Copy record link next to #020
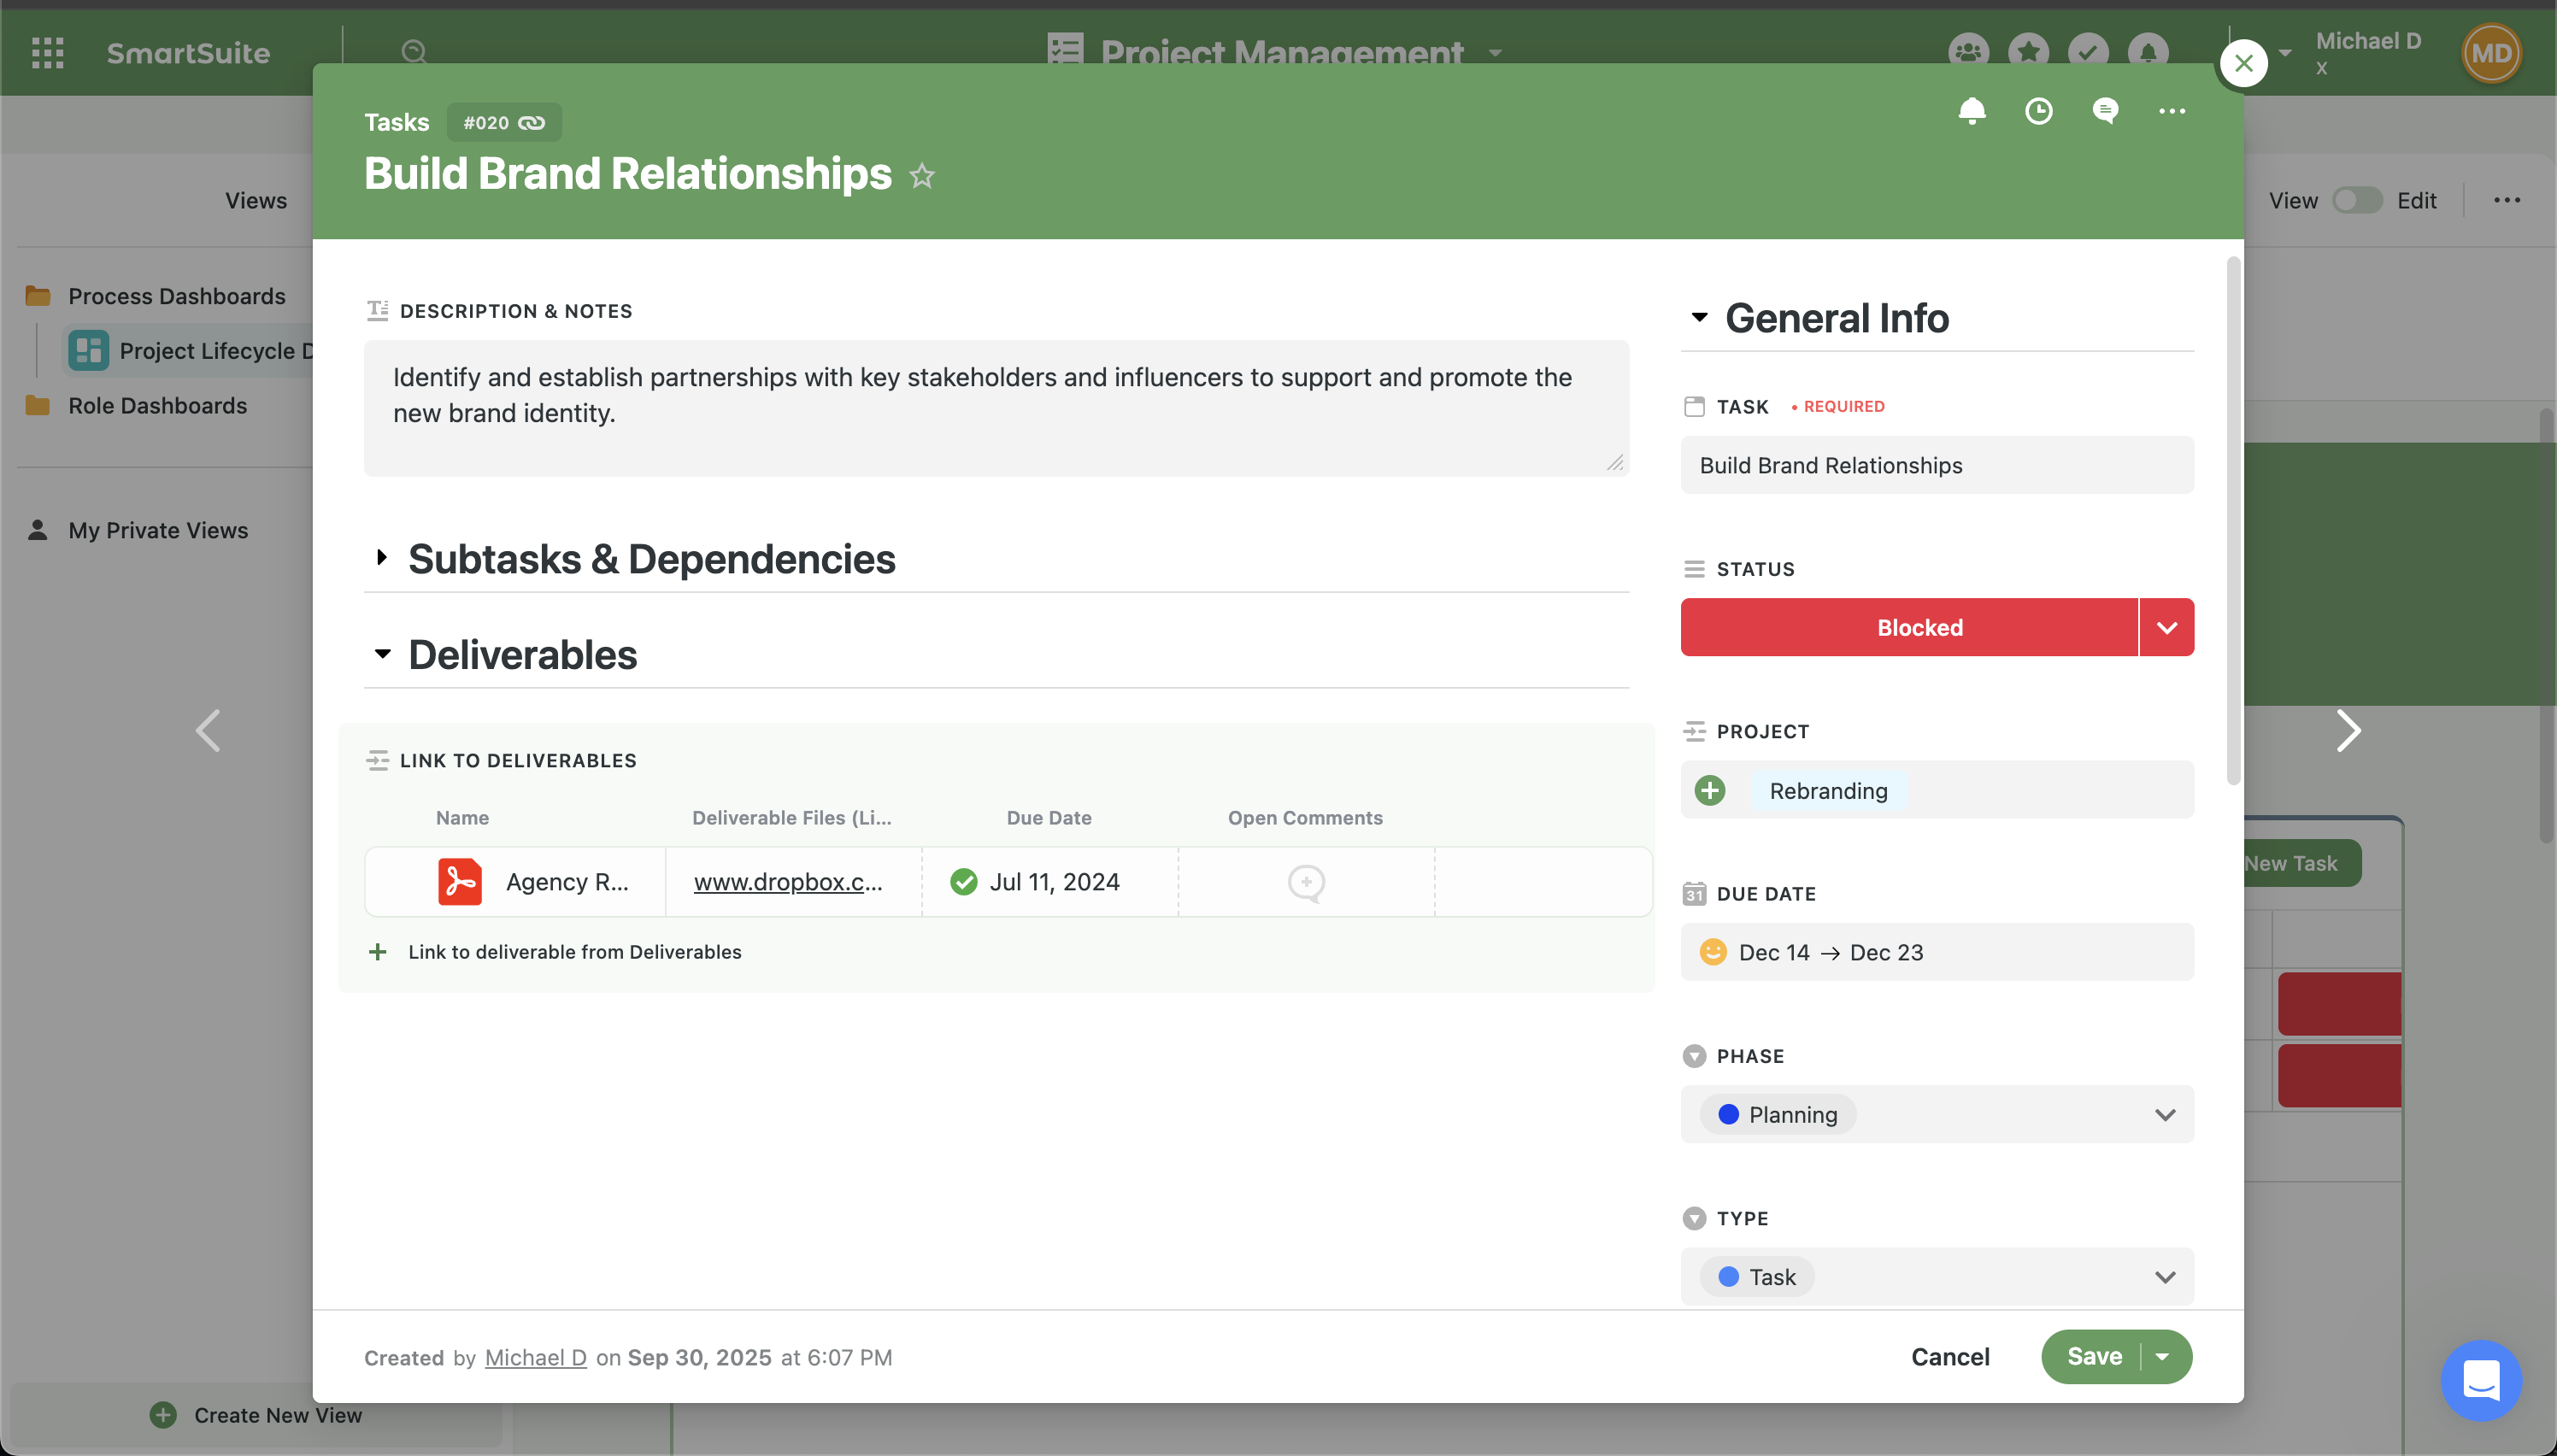The height and width of the screenshot is (1456, 2557). [x=532, y=123]
